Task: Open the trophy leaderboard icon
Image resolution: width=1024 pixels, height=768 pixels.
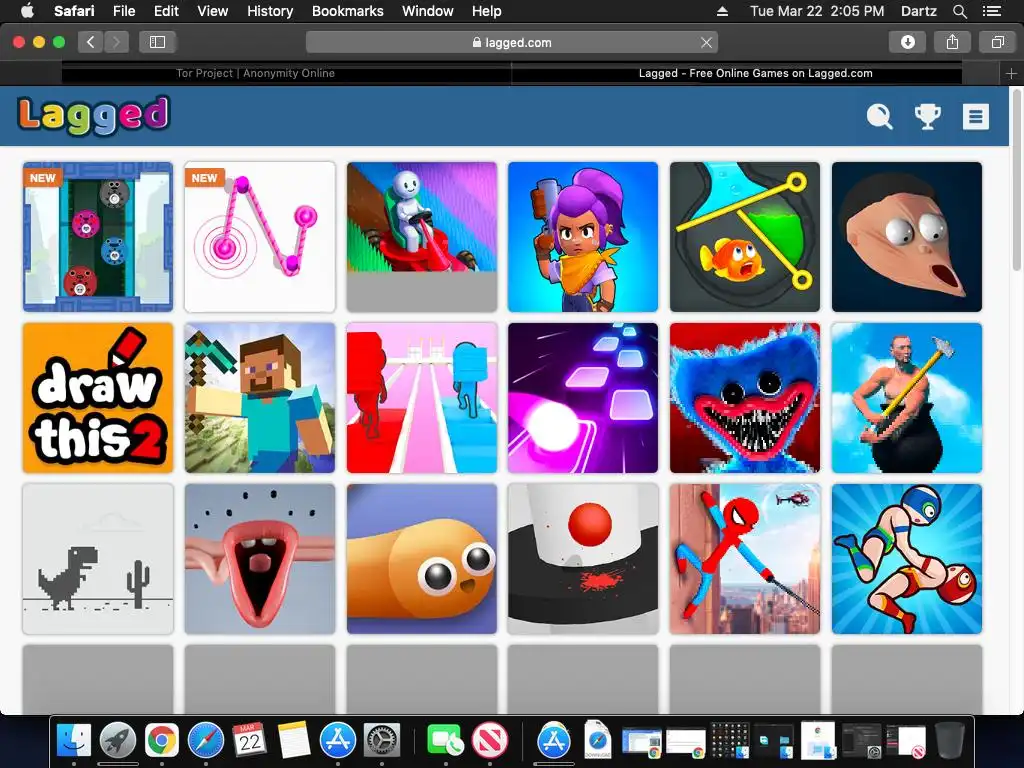Action: (x=927, y=117)
